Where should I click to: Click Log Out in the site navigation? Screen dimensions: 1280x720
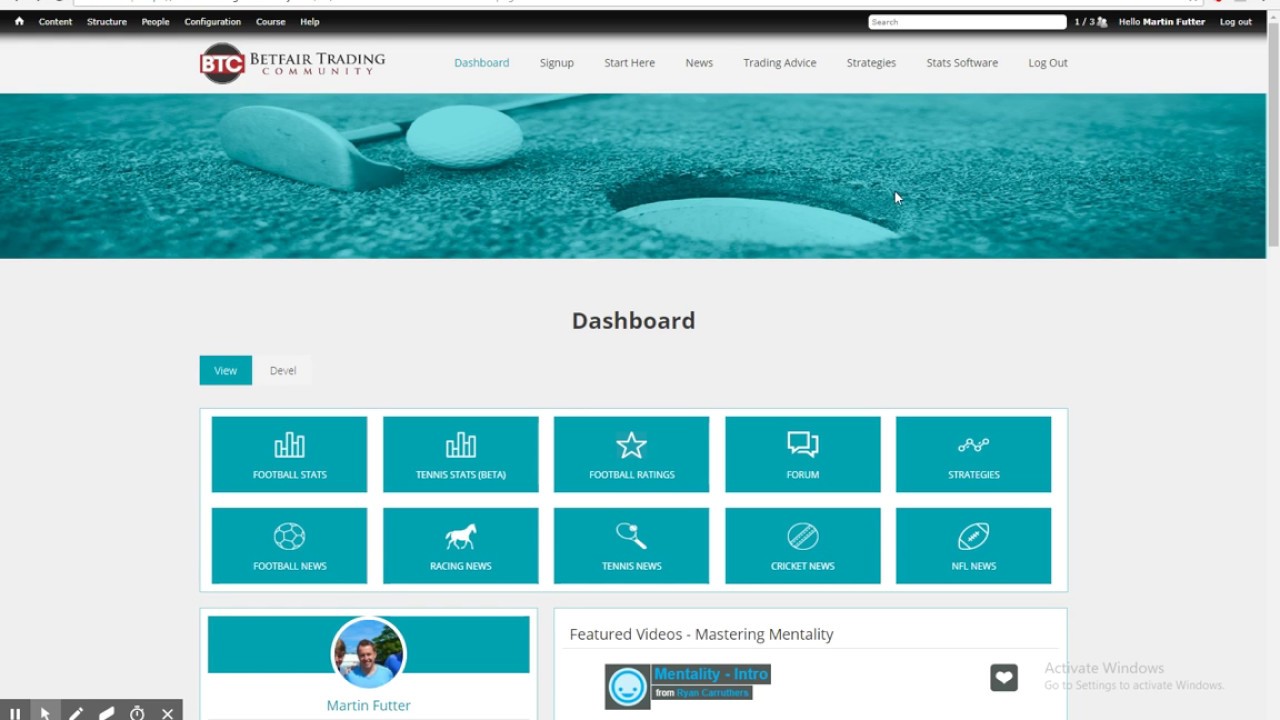(1048, 62)
